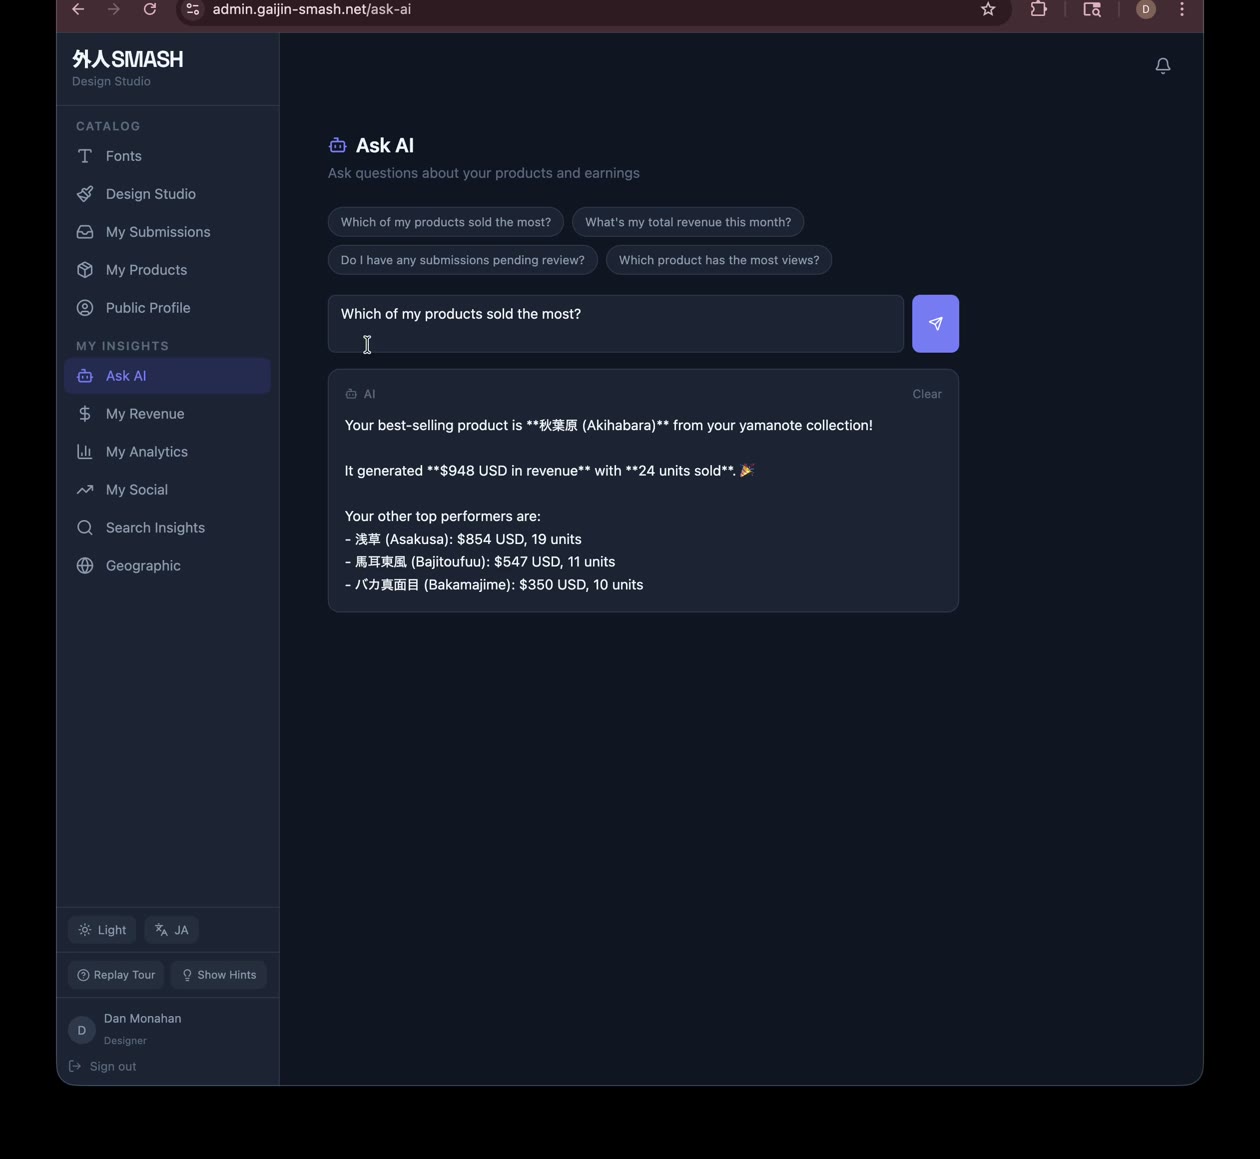The width and height of the screenshot is (1260, 1159).
Task: View My Analytics chart icon
Action: 85,451
